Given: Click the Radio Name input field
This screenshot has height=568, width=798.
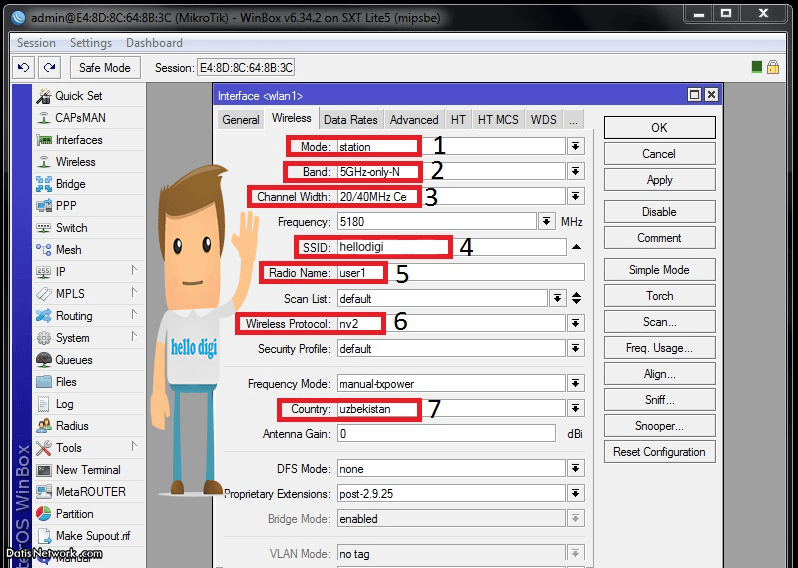Looking at the screenshot, I should [461, 272].
